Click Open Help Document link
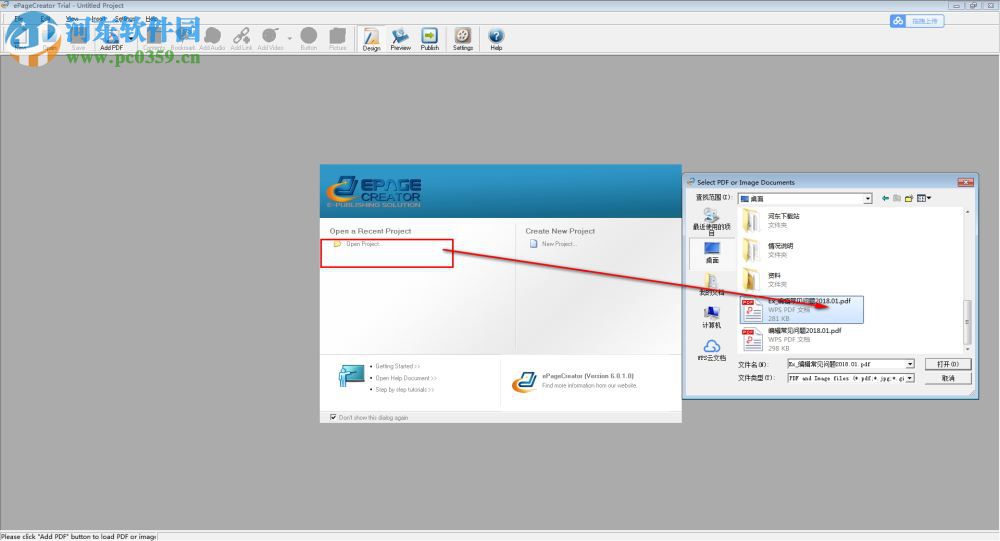This screenshot has height=541, width=1000. 406,378
